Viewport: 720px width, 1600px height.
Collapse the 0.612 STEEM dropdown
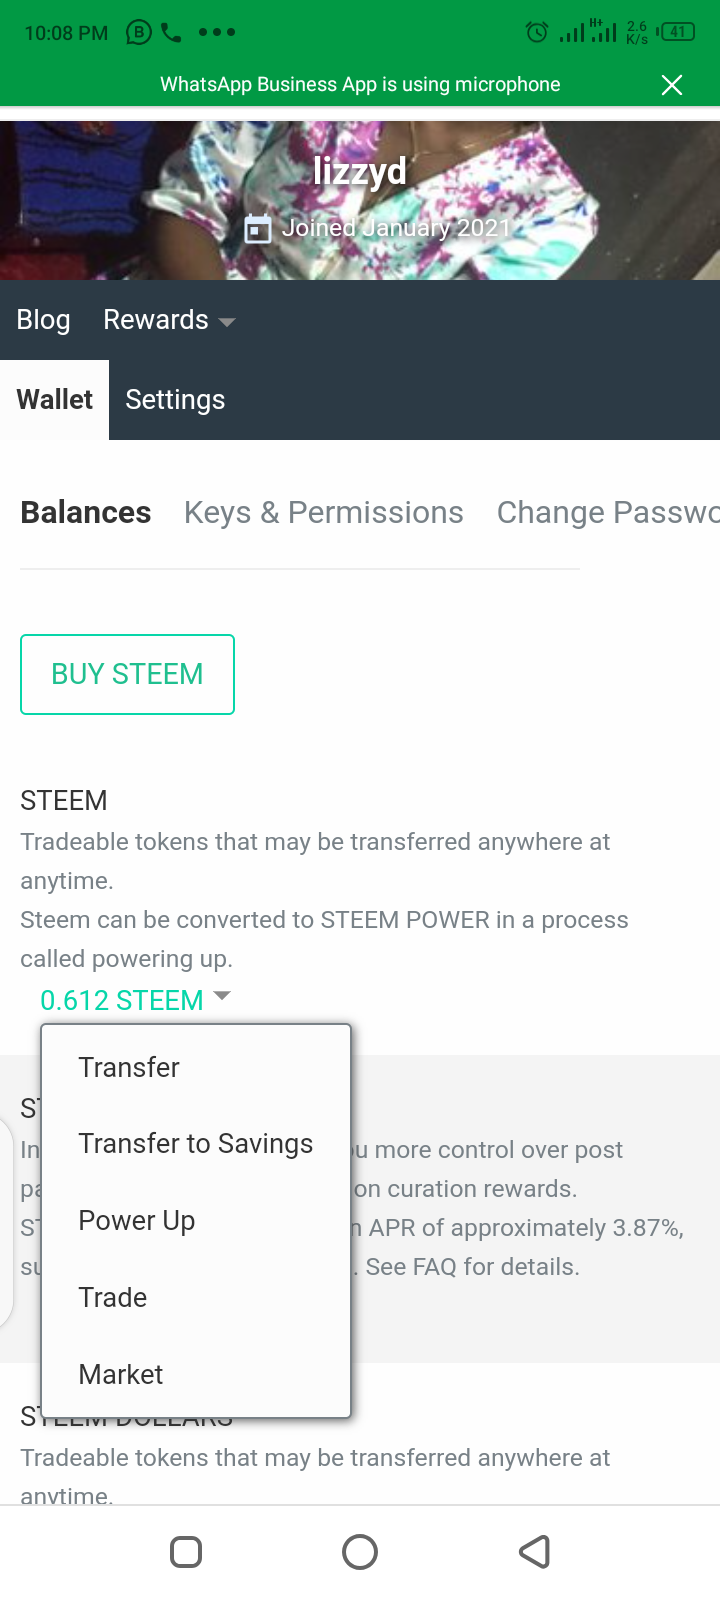pos(222,996)
